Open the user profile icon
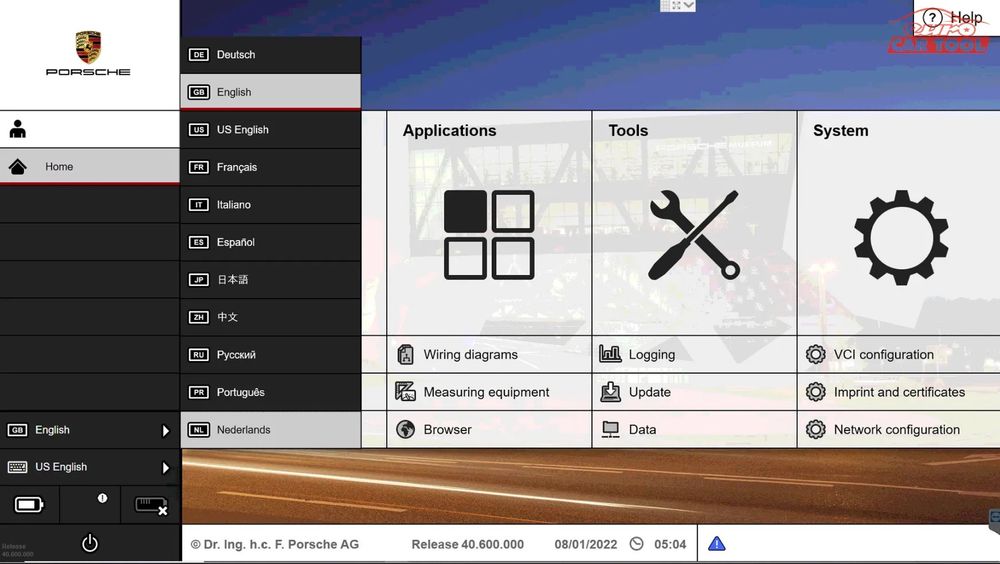Screen dimensions: 1000x564 pos(18,129)
